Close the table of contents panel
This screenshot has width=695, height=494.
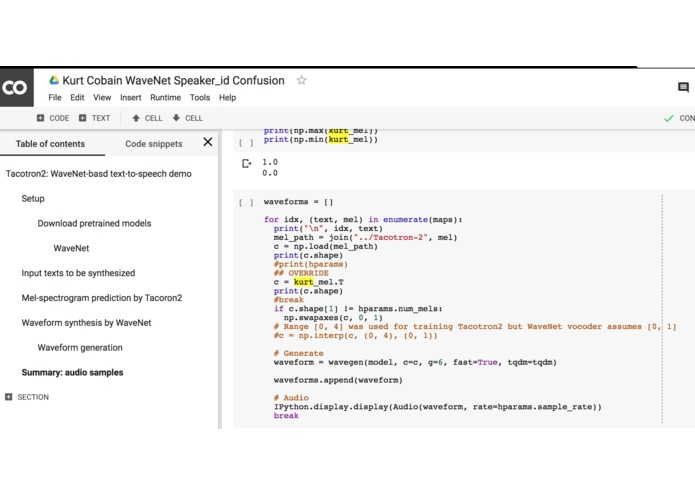pos(207,142)
